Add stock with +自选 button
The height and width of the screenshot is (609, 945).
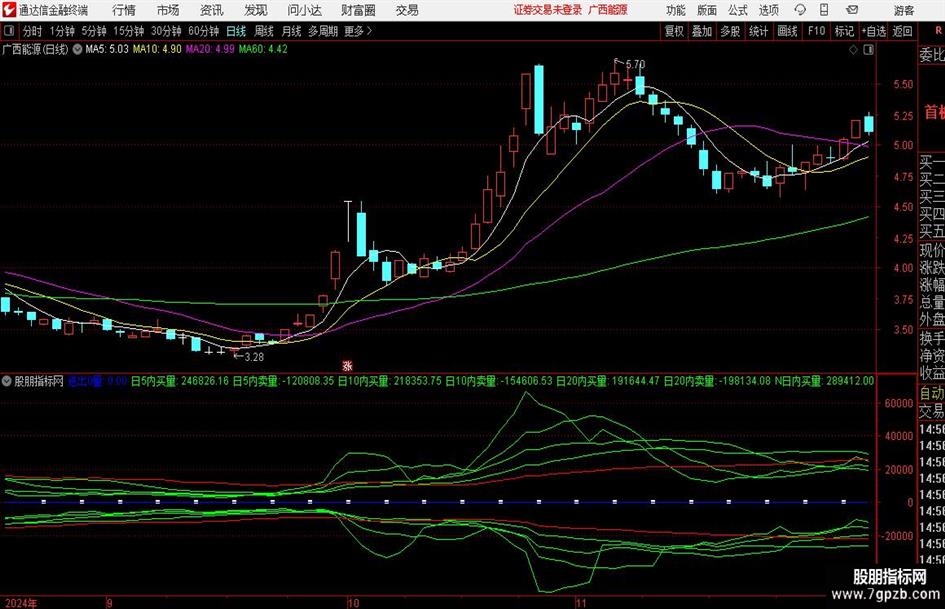tap(874, 31)
